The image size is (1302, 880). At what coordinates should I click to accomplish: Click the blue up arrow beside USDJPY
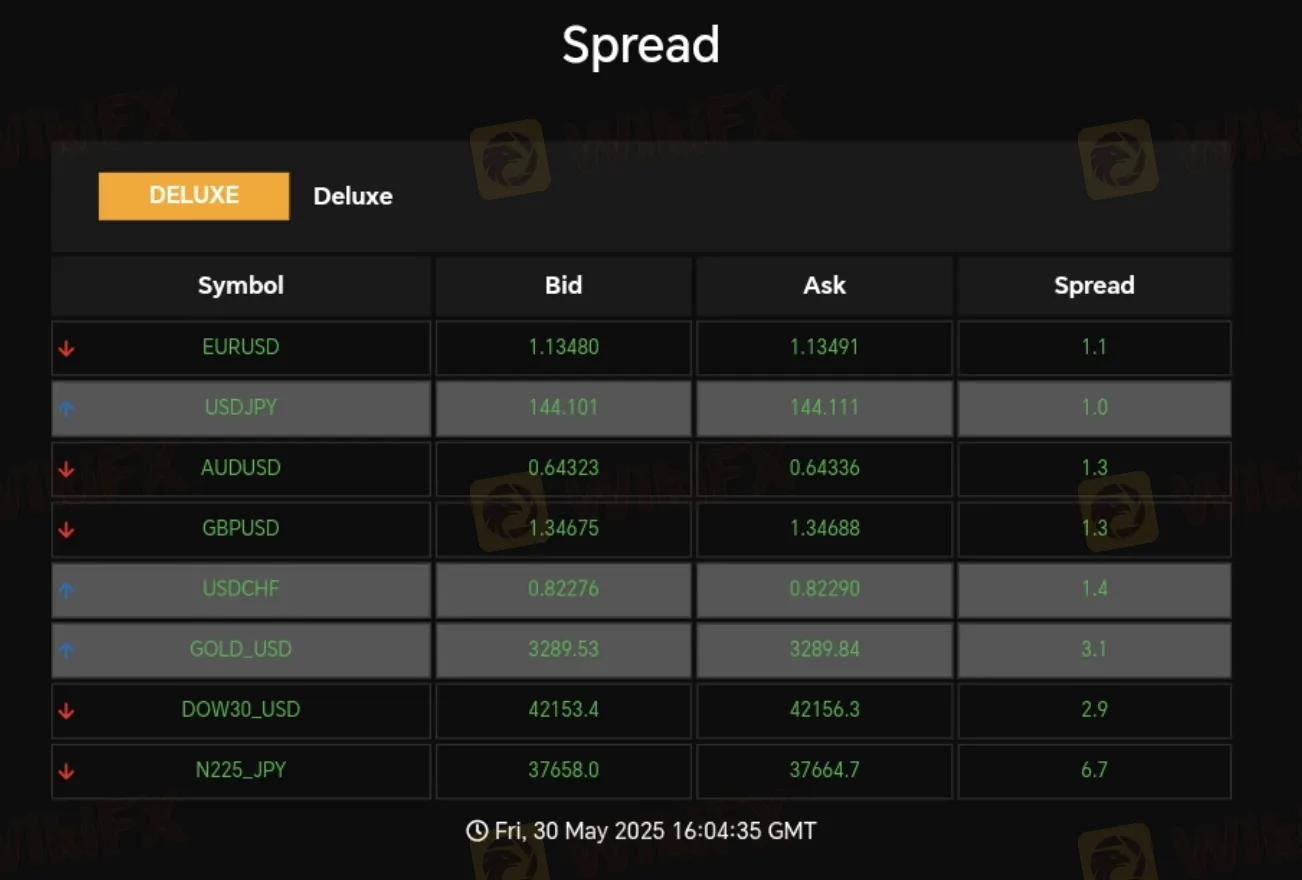pyautogui.click(x=66, y=409)
